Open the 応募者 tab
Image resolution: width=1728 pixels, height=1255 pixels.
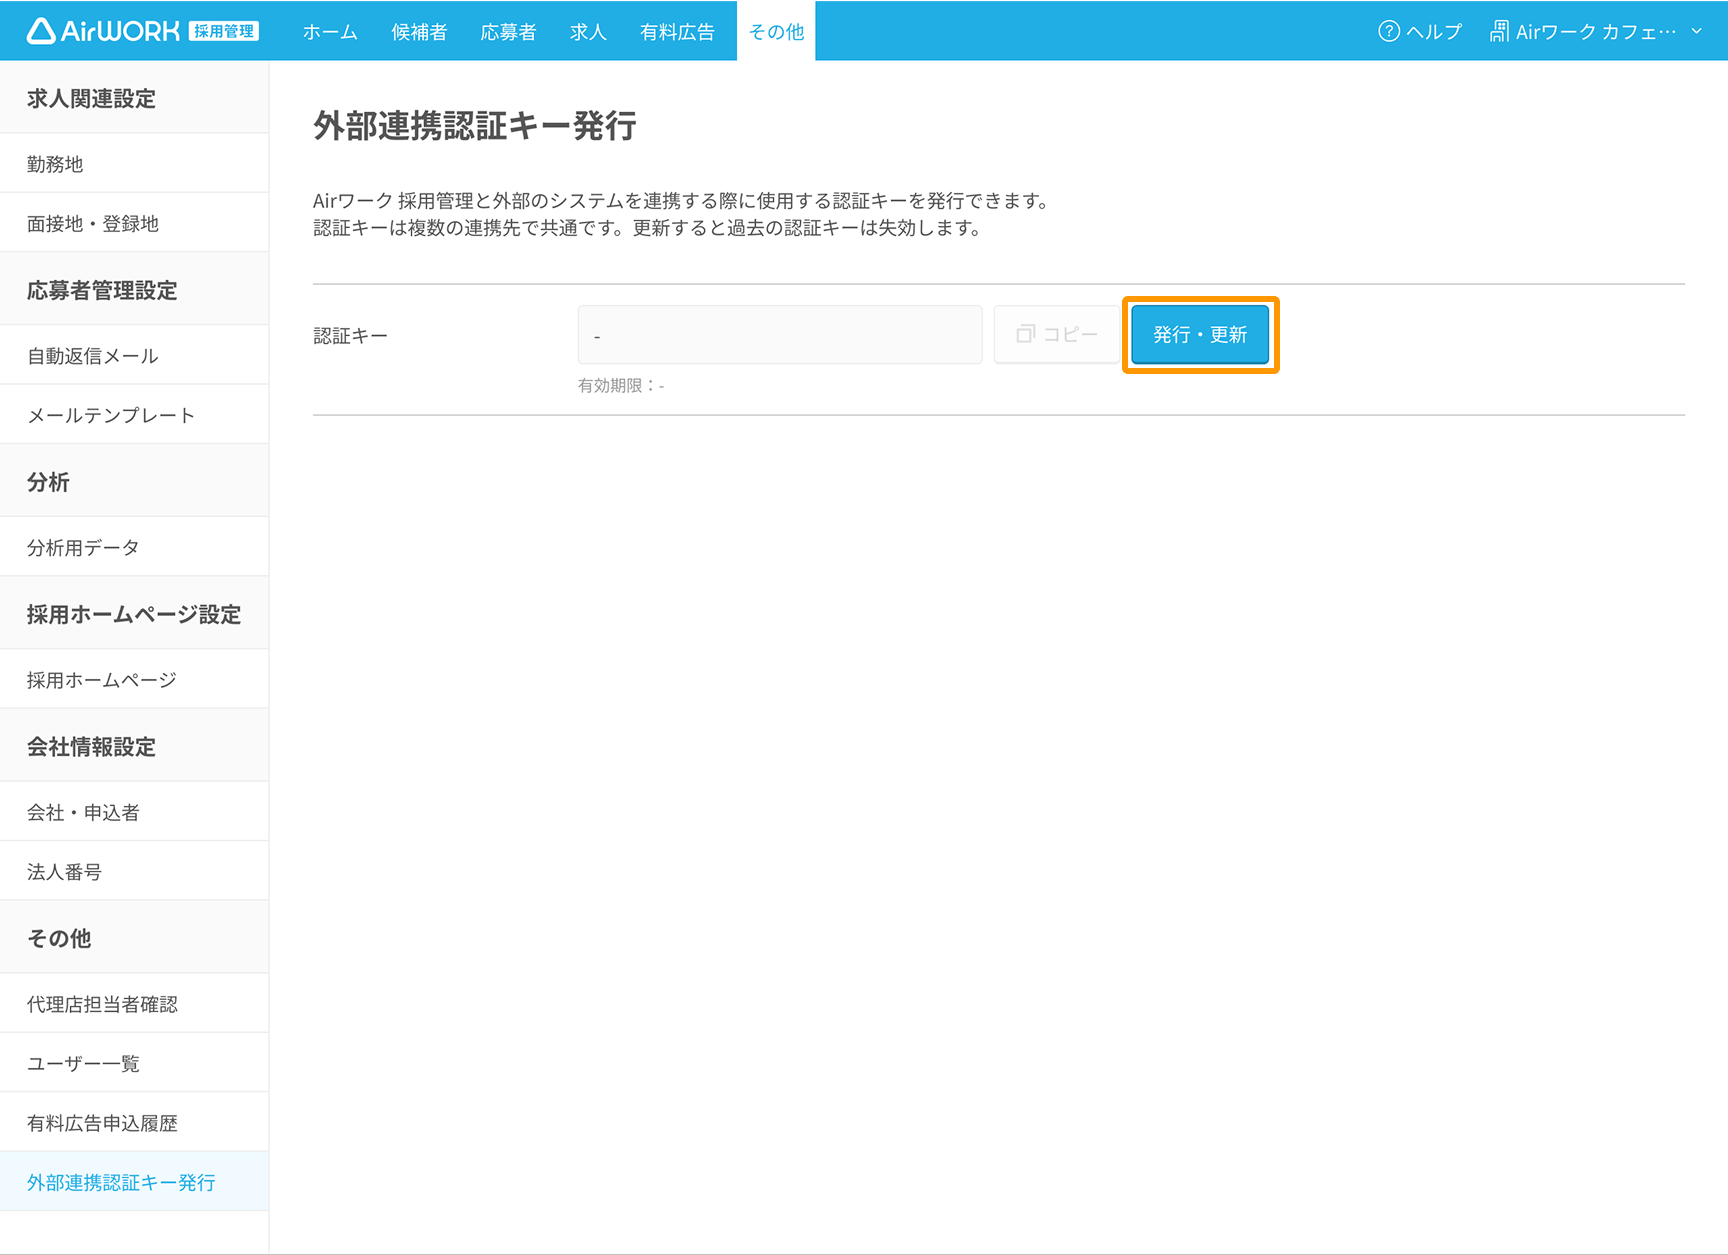tap(508, 31)
